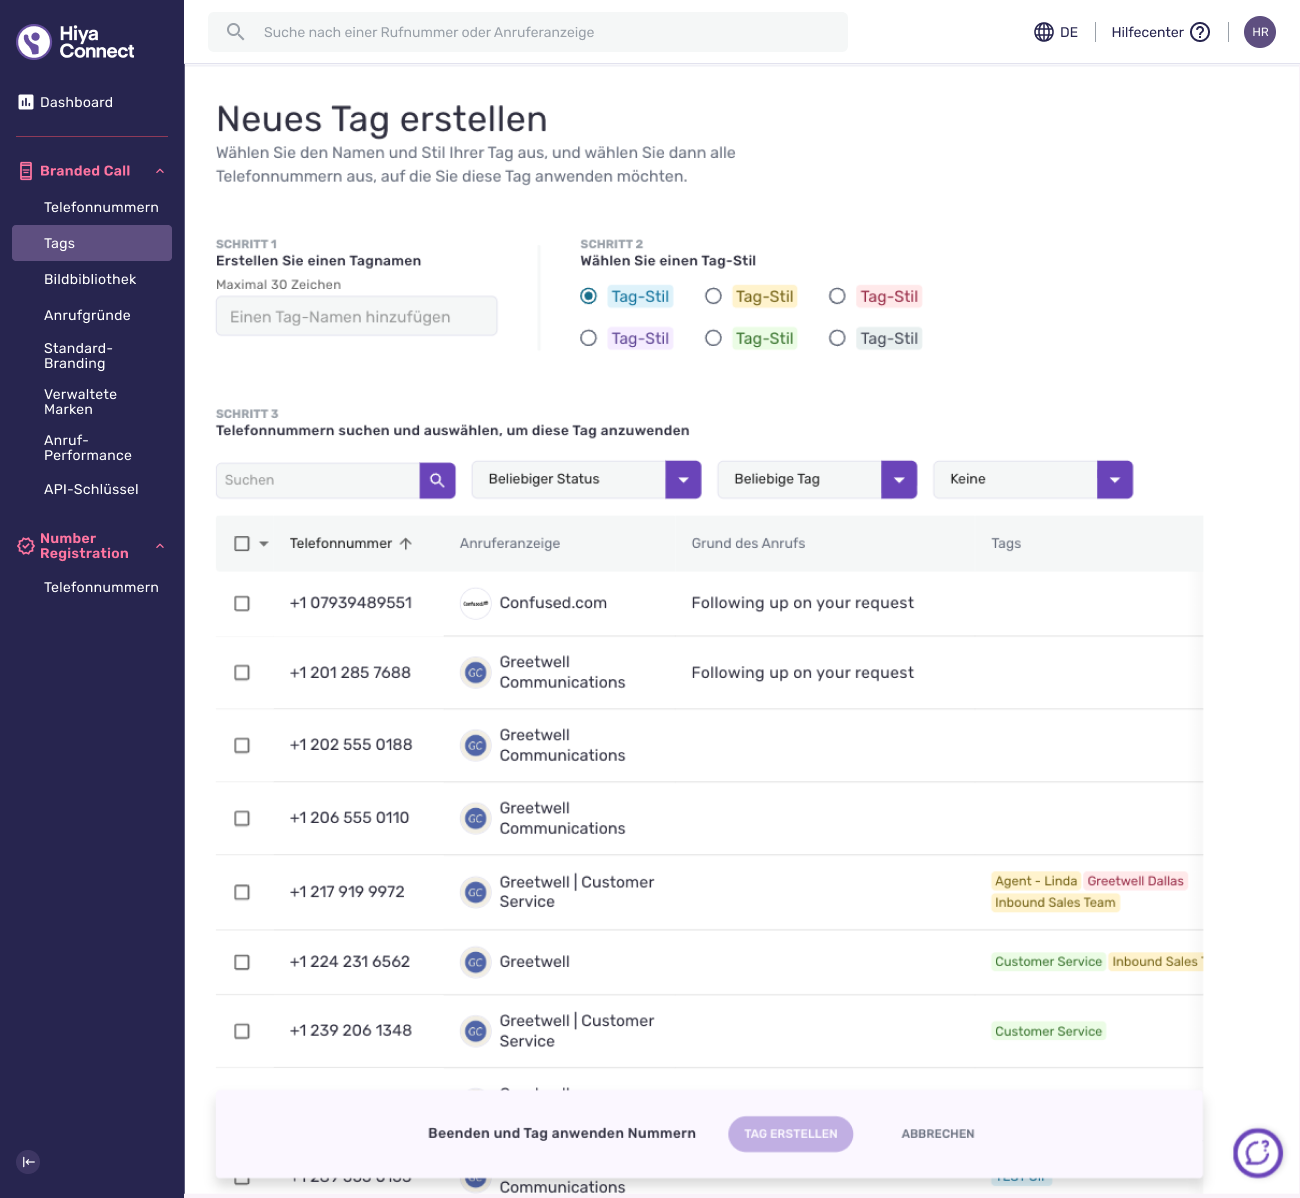This screenshot has height=1198, width=1300.
Task: Collapse the Branded Call section
Action: pos(160,171)
